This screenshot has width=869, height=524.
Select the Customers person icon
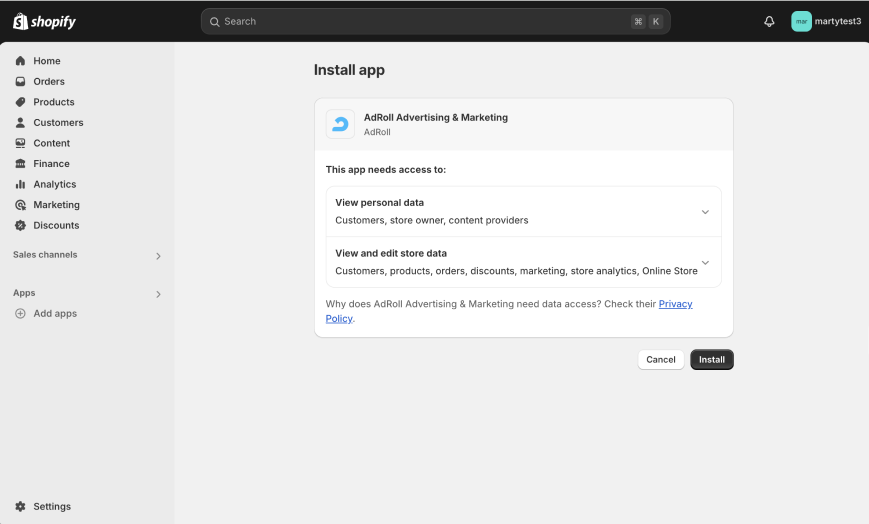(20, 123)
